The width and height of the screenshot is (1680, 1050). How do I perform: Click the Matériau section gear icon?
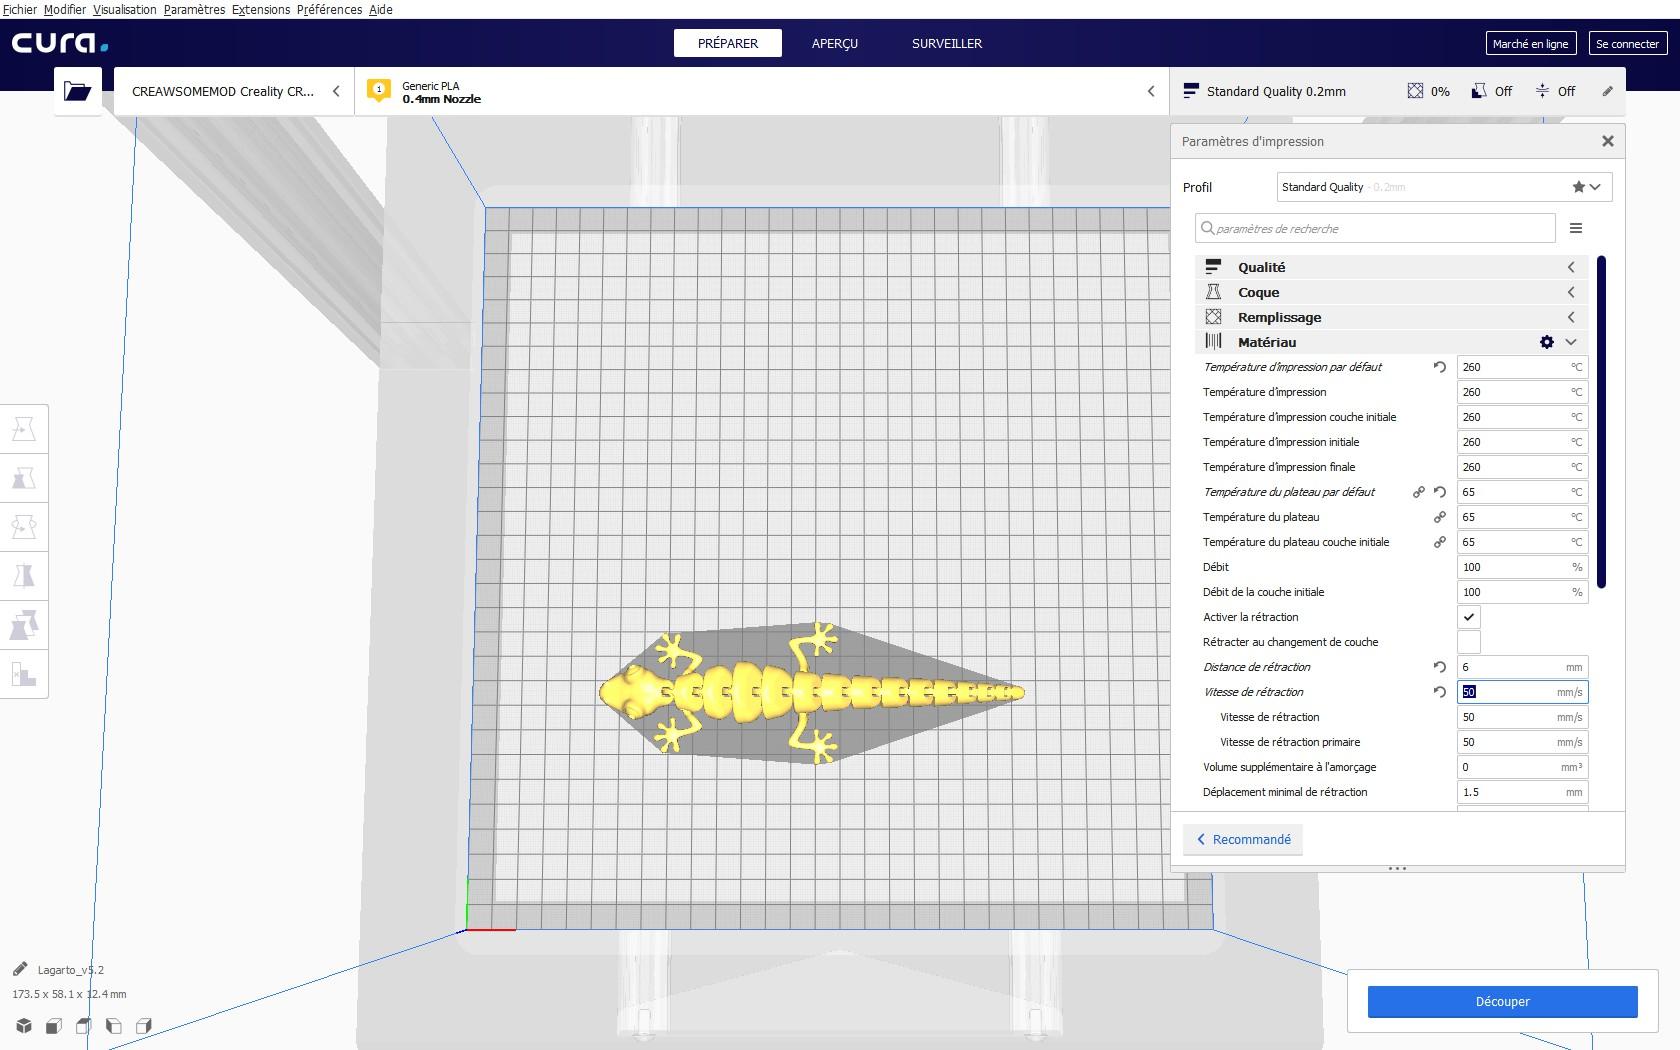click(x=1547, y=342)
